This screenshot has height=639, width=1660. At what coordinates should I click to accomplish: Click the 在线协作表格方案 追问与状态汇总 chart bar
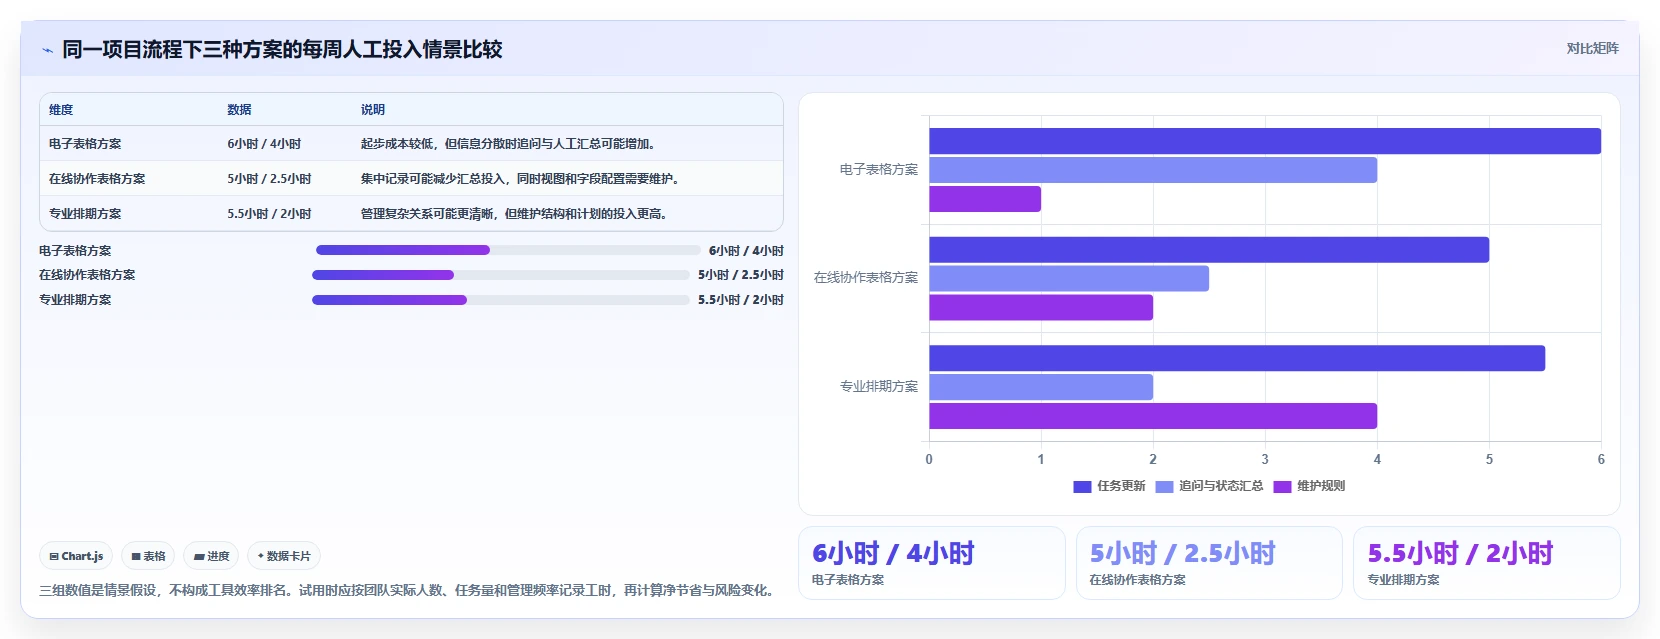pos(1069,278)
